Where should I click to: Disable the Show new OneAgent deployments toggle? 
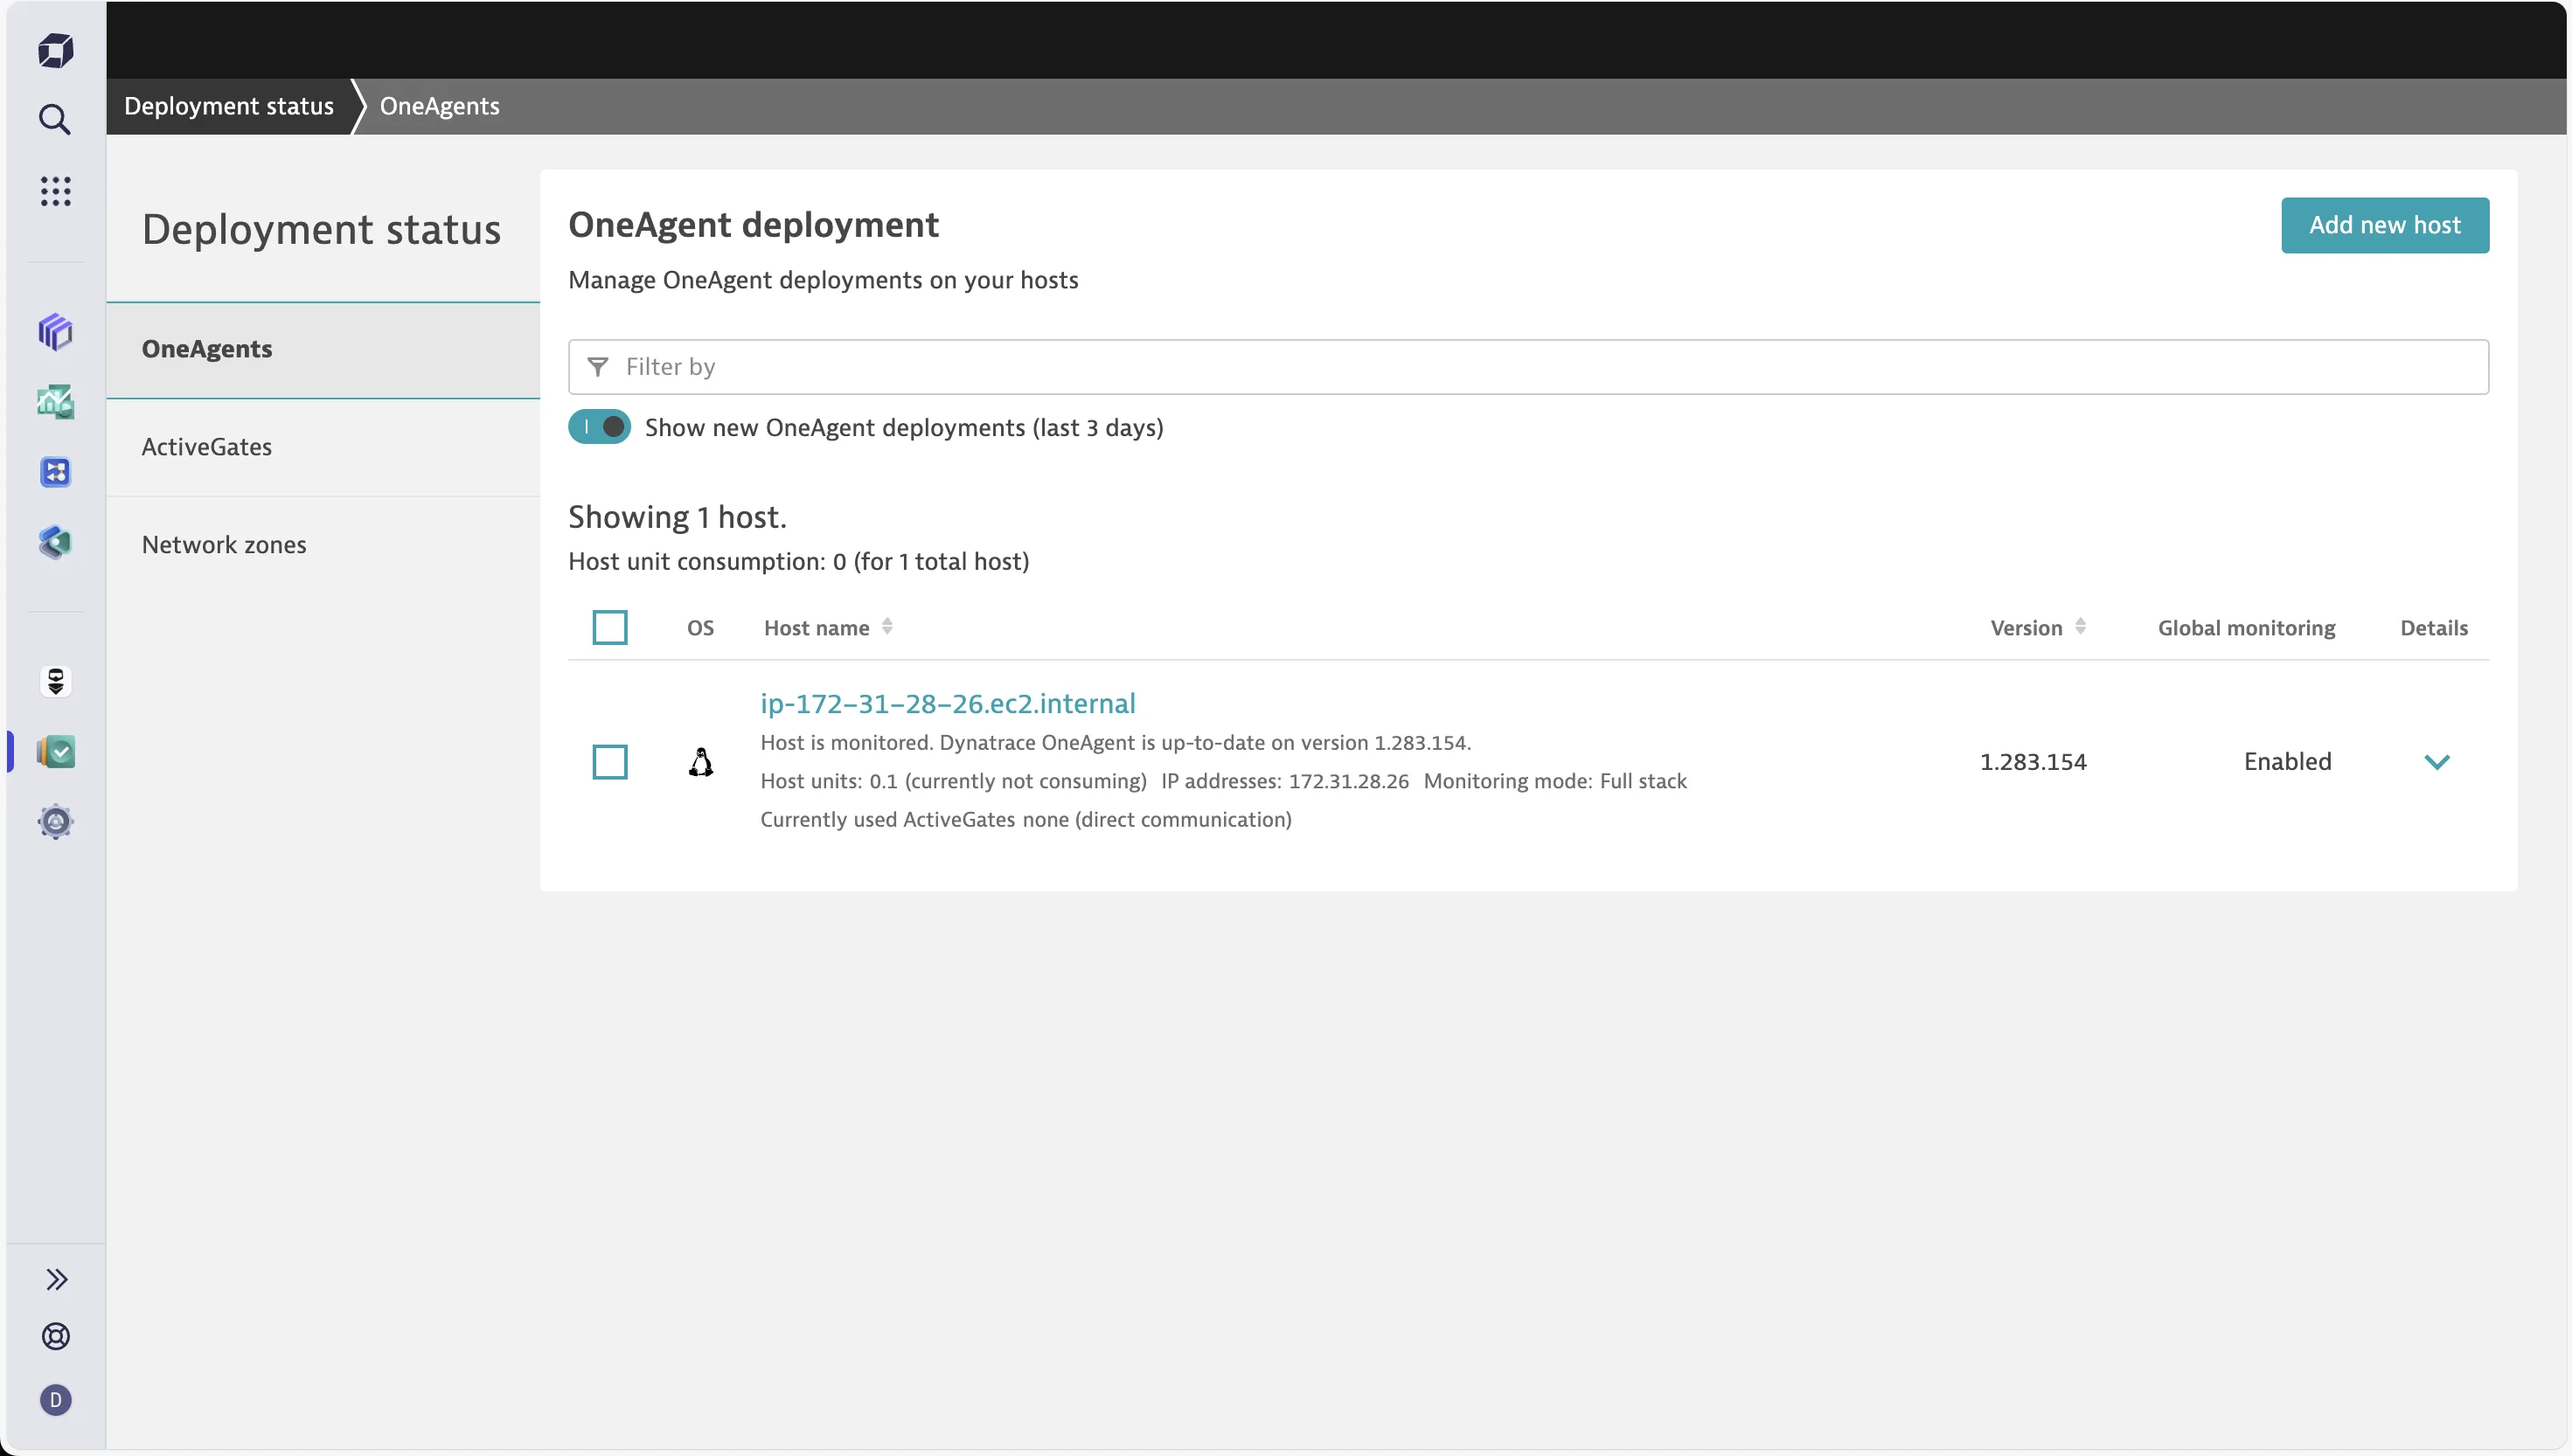(x=599, y=426)
